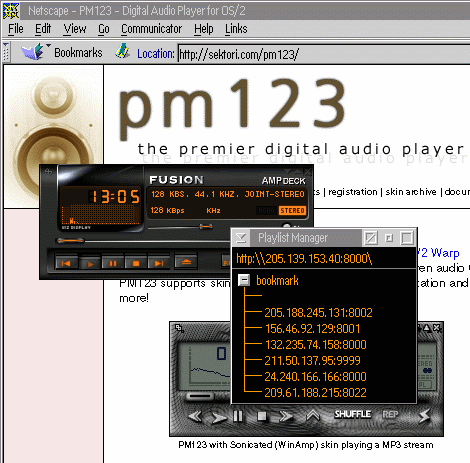Toggle REP repeat on the Sonicated skin
This screenshot has width=470, height=463.
coord(390,414)
